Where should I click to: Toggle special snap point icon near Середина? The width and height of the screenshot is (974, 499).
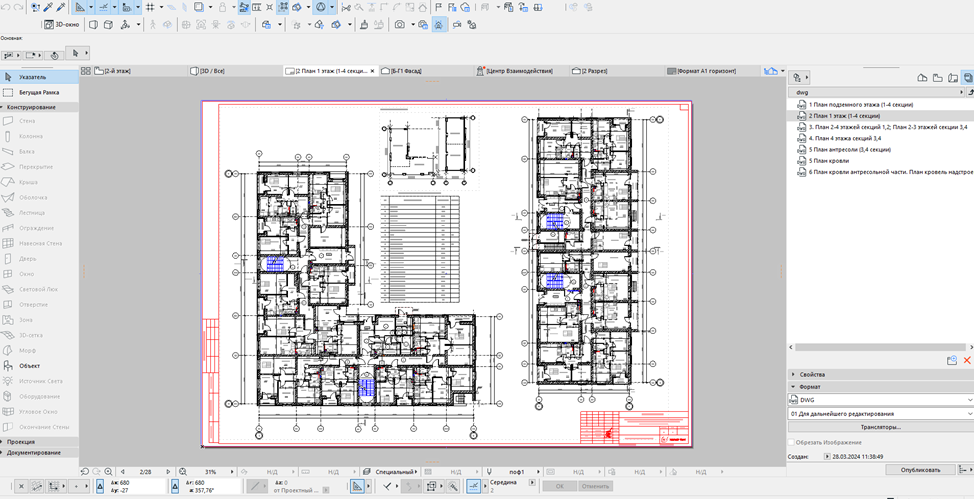click(474, 486)
